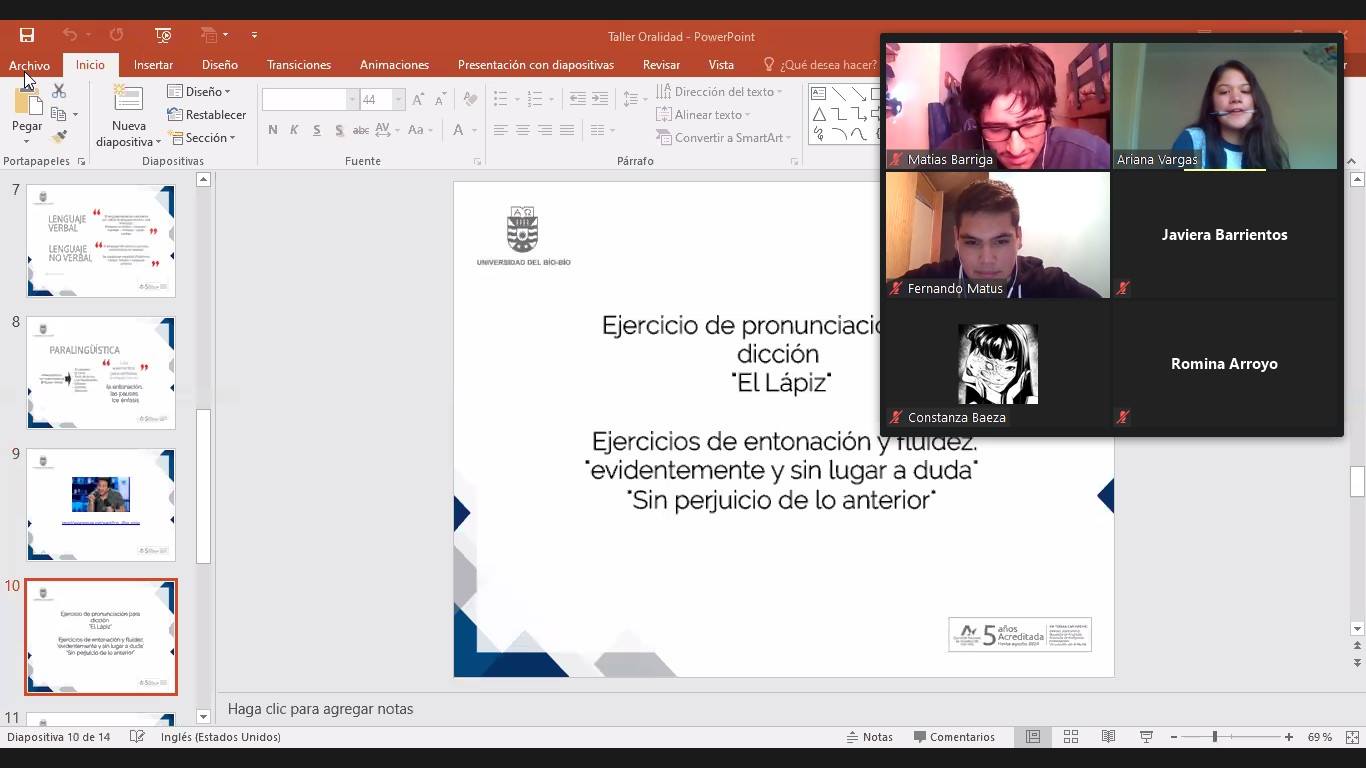The image size is (1366, 768).
Task: Fit slide to current window icon
Action: (x=1349, y=737)
